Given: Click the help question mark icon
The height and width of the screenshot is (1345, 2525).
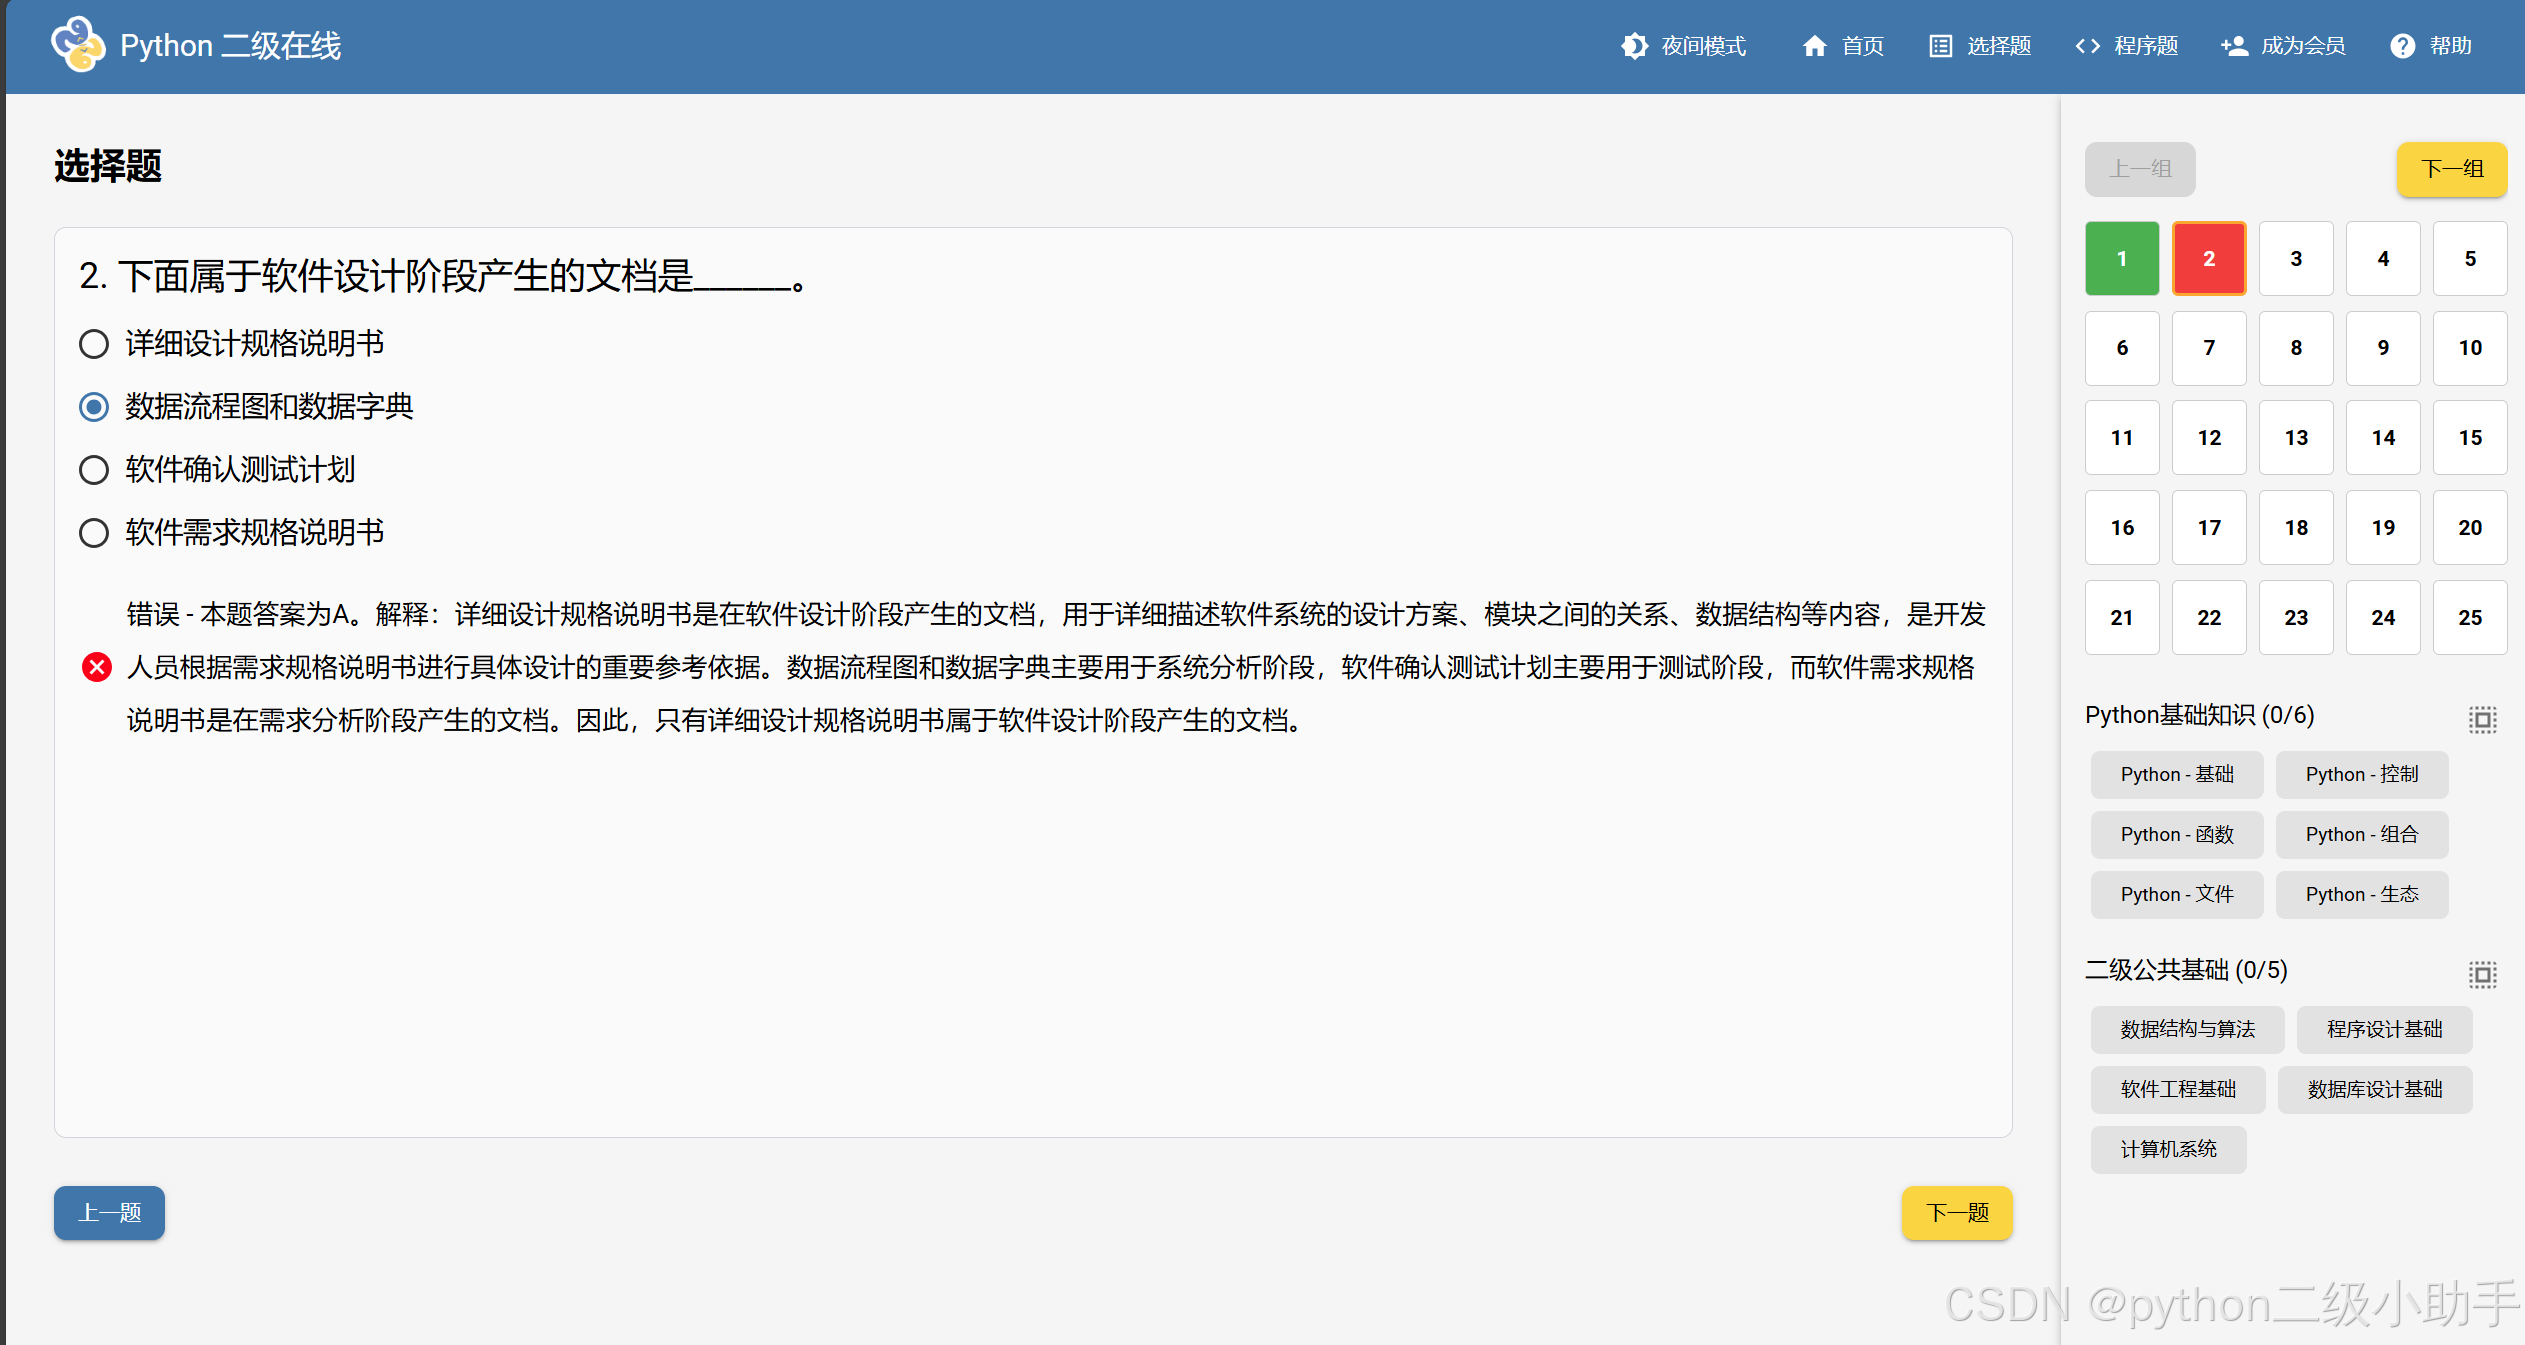Looking at the screenshot, I should tap(2402, 46).
